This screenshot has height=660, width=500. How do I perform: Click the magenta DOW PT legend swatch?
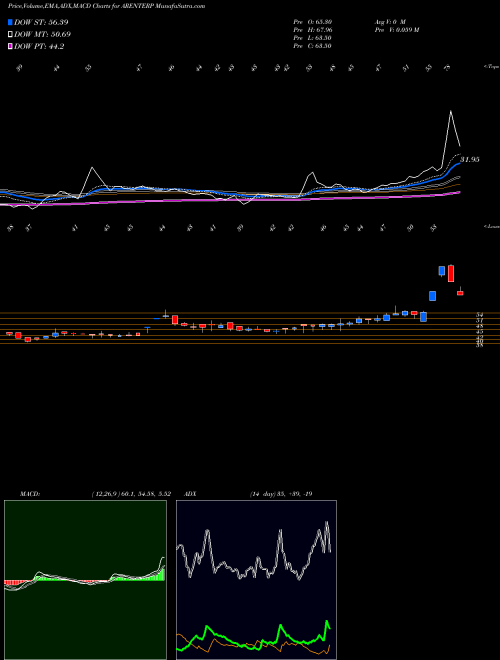pos(11,47)
